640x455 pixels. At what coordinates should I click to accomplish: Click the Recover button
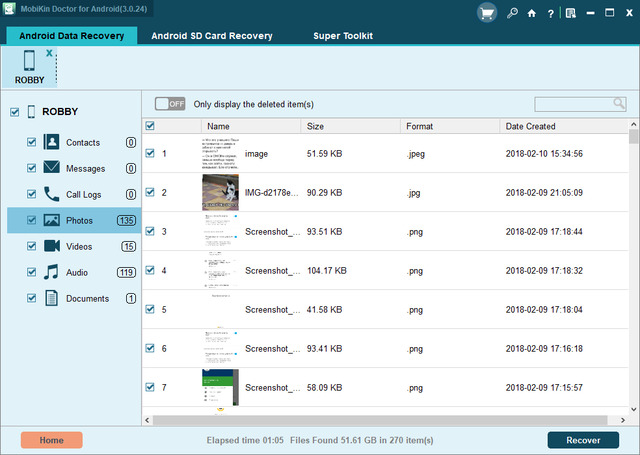[582, 440]
